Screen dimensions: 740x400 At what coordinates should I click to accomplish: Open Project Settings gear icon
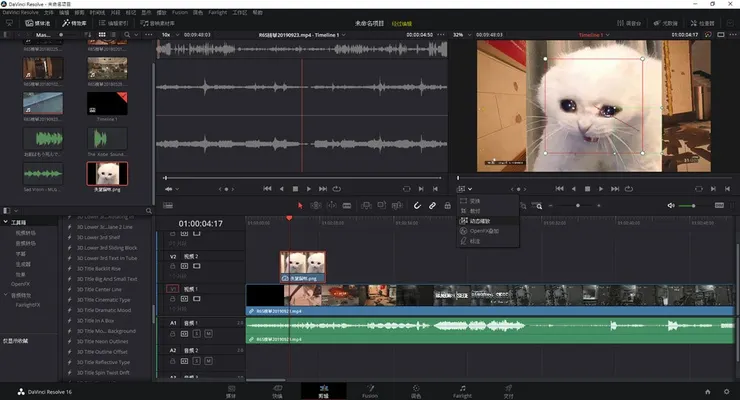click(726, 392)
